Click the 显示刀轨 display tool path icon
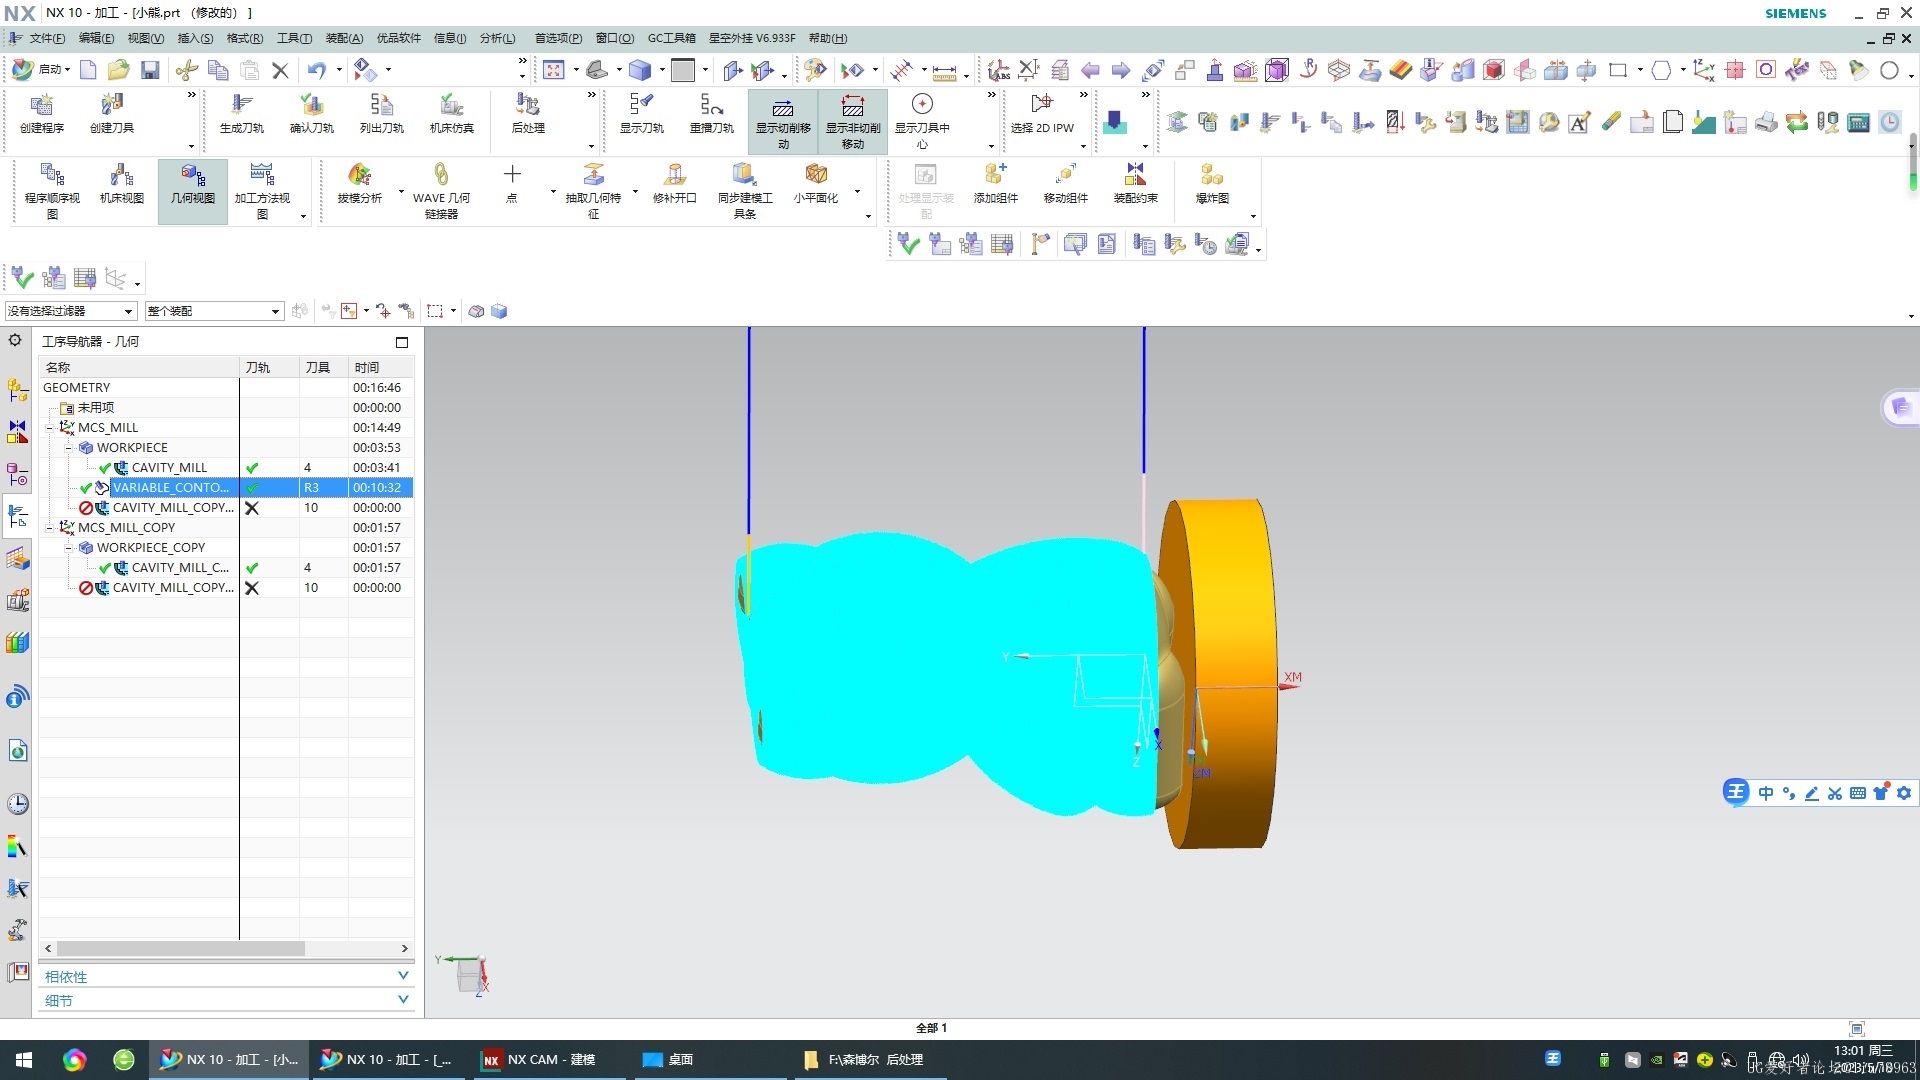 [x=641, y=112]
